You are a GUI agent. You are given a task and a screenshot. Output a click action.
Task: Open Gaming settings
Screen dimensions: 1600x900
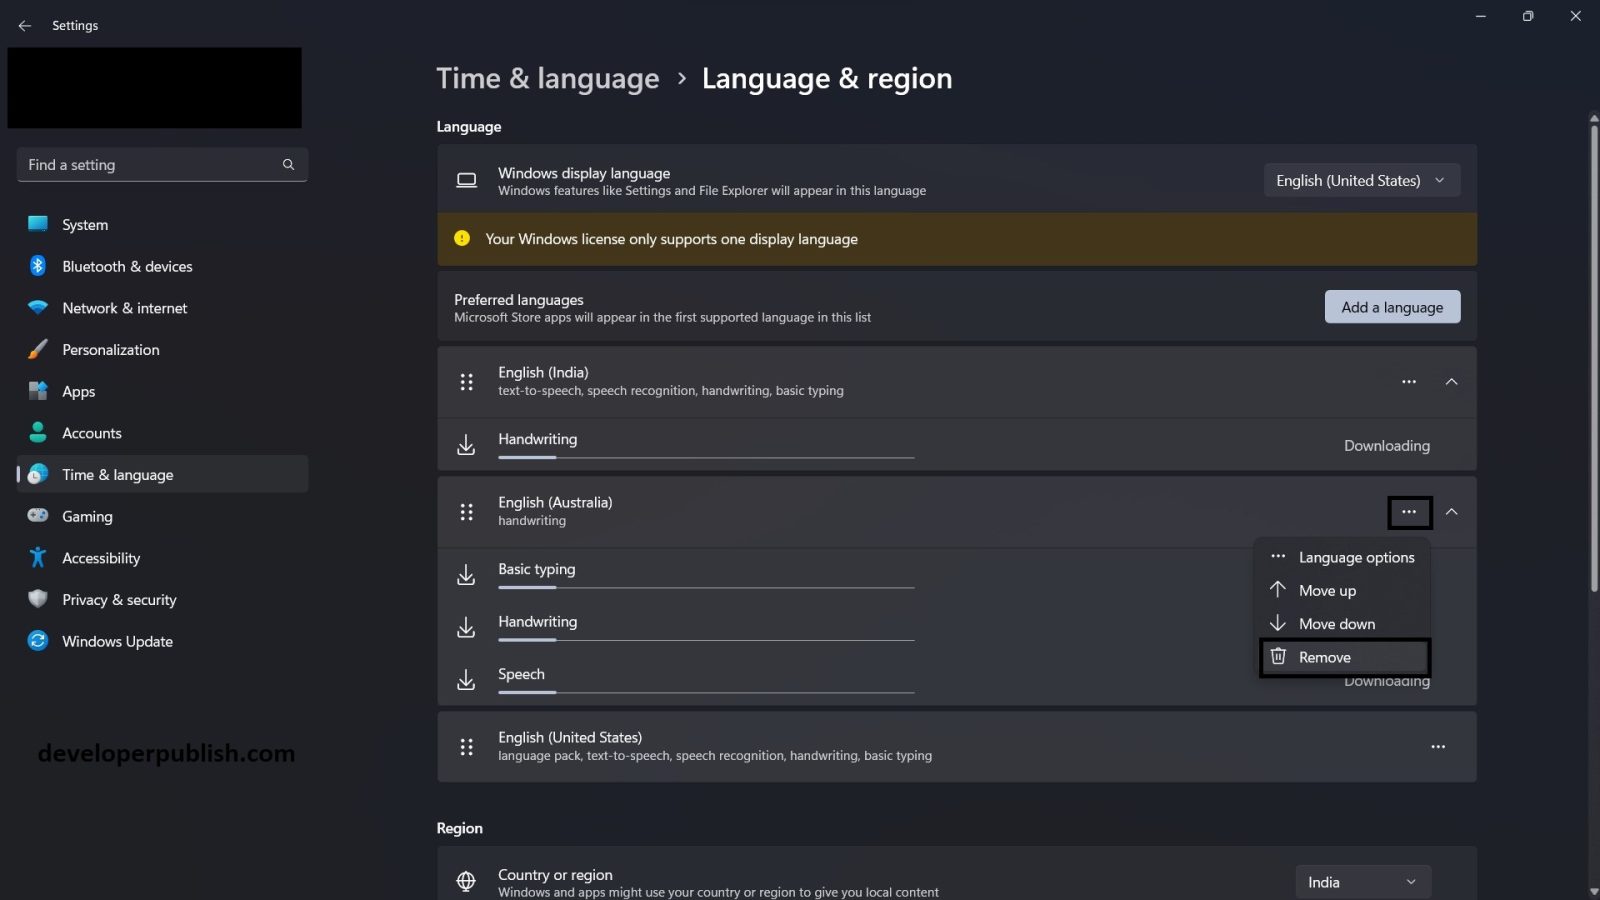(x=88, y=516)
